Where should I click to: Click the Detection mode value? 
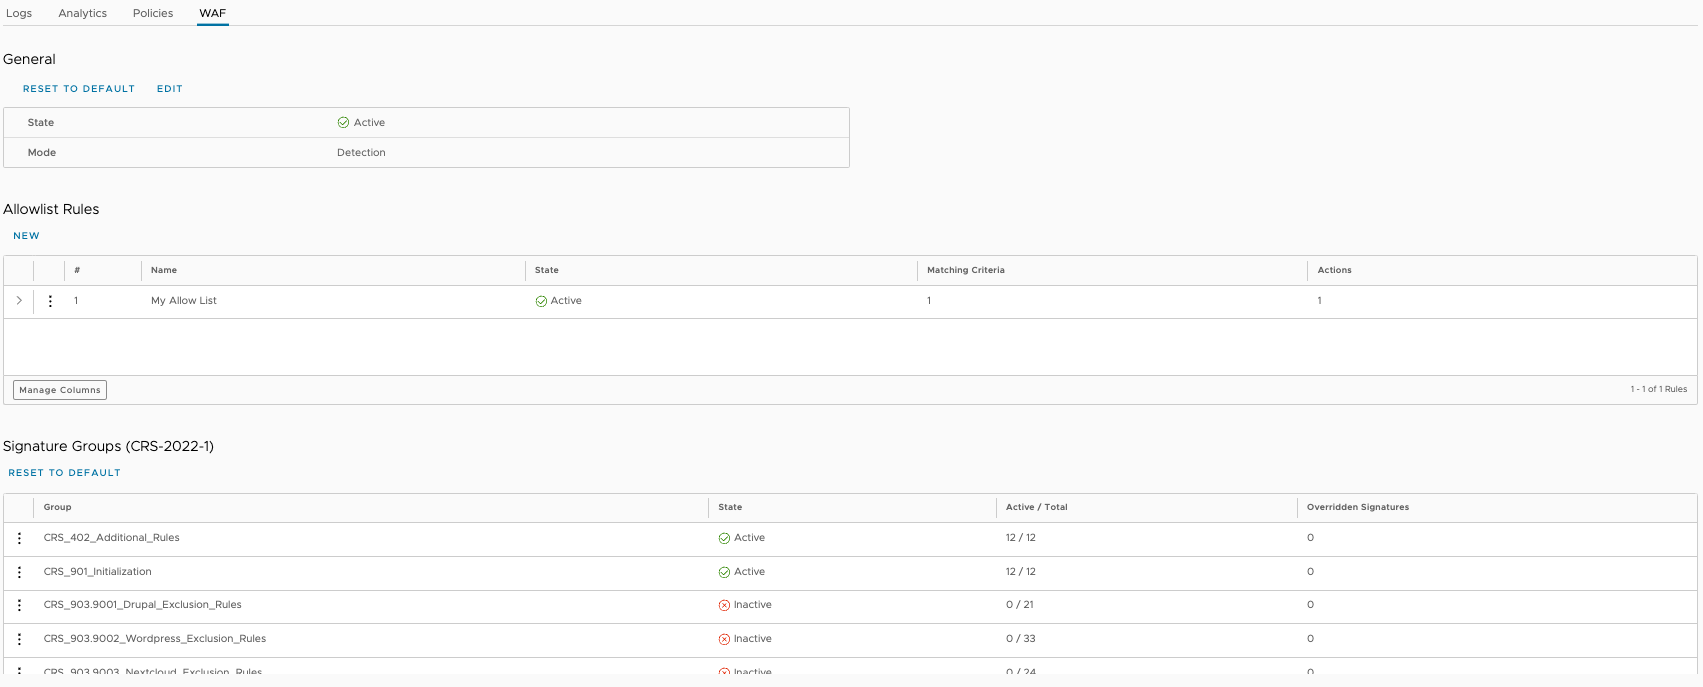(x=361, y=153)
